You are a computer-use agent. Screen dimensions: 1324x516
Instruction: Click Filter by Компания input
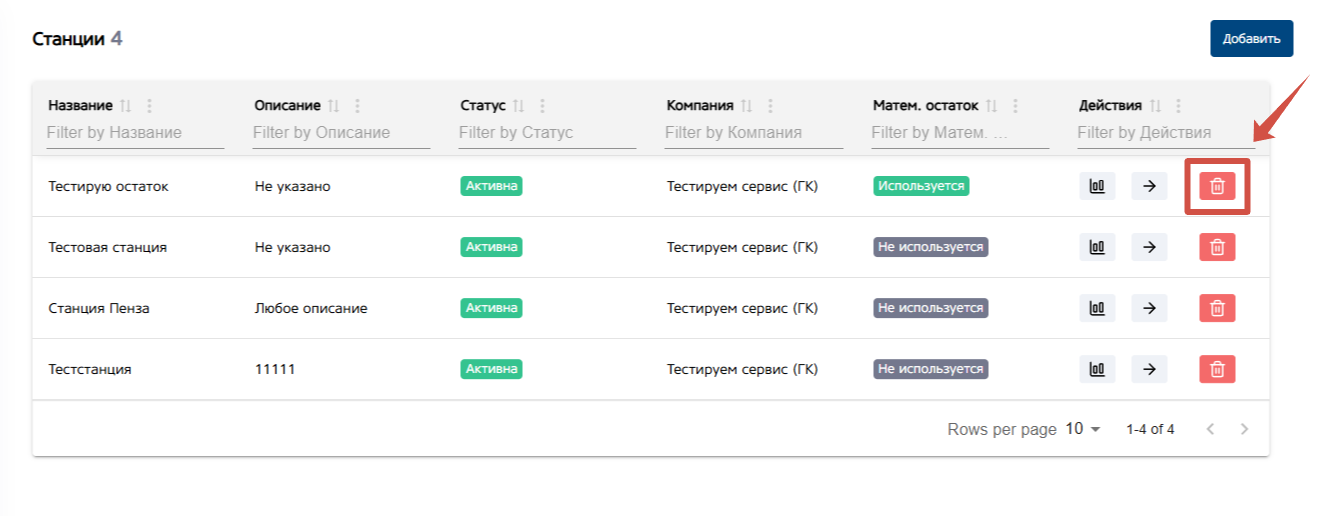click(x=753, y=132)
